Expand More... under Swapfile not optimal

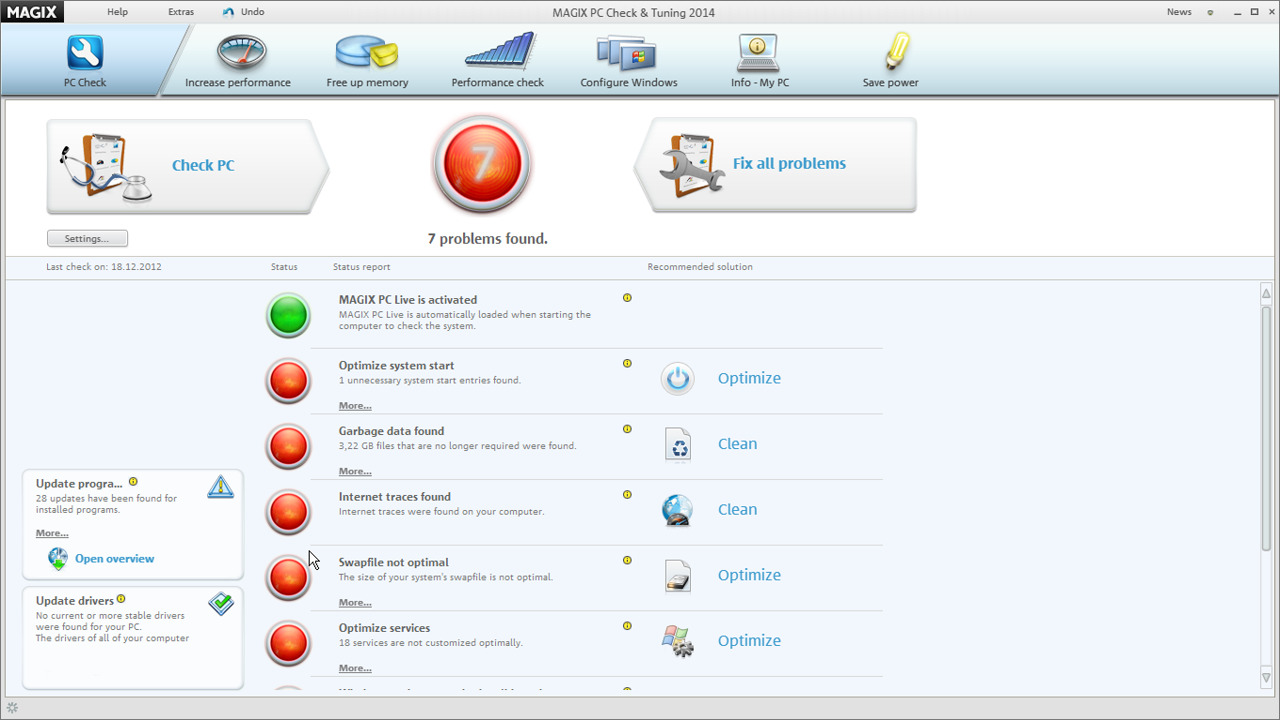pos(355,603)
